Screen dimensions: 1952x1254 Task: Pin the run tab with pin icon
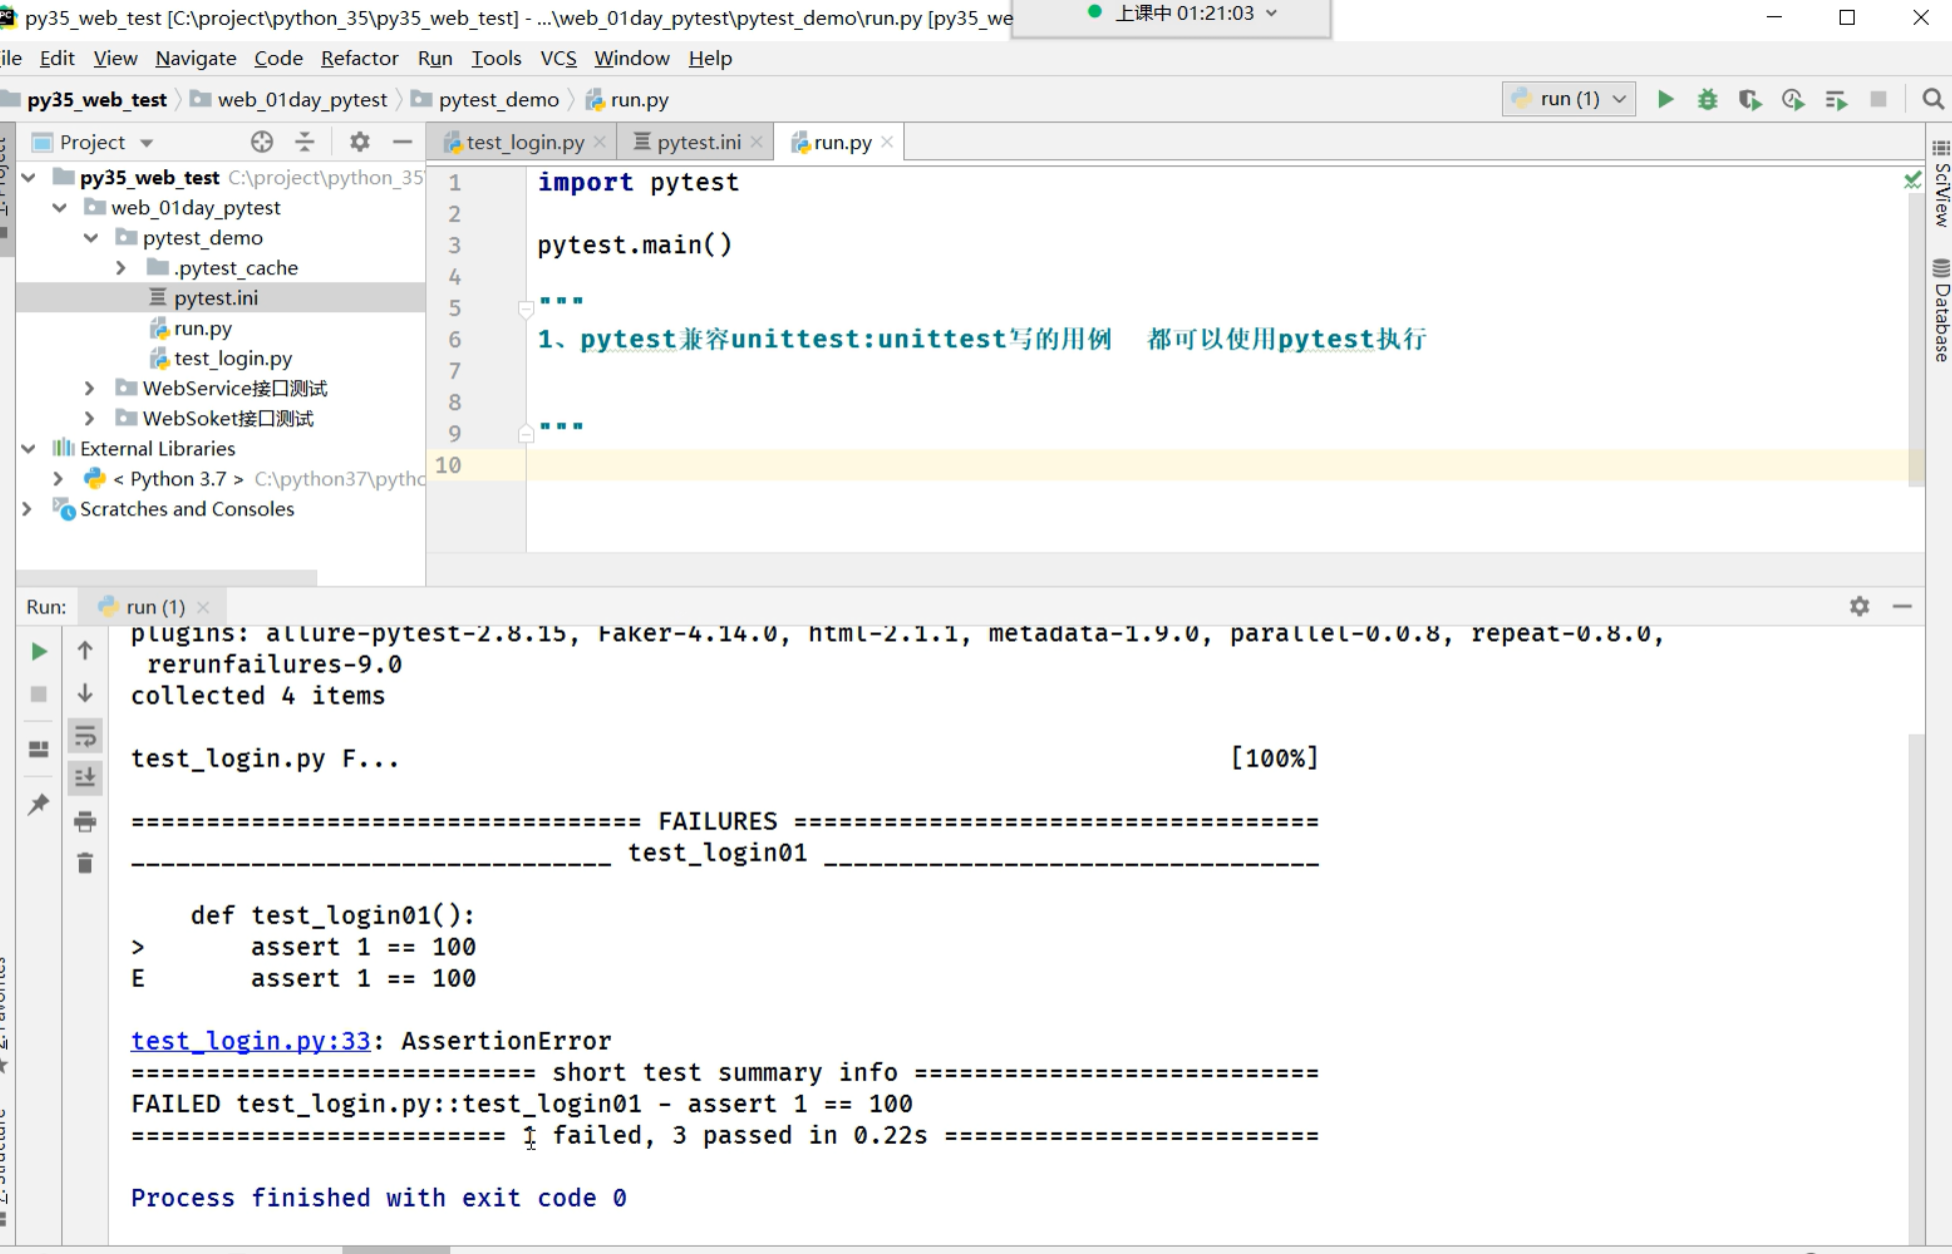coord(39,804)
